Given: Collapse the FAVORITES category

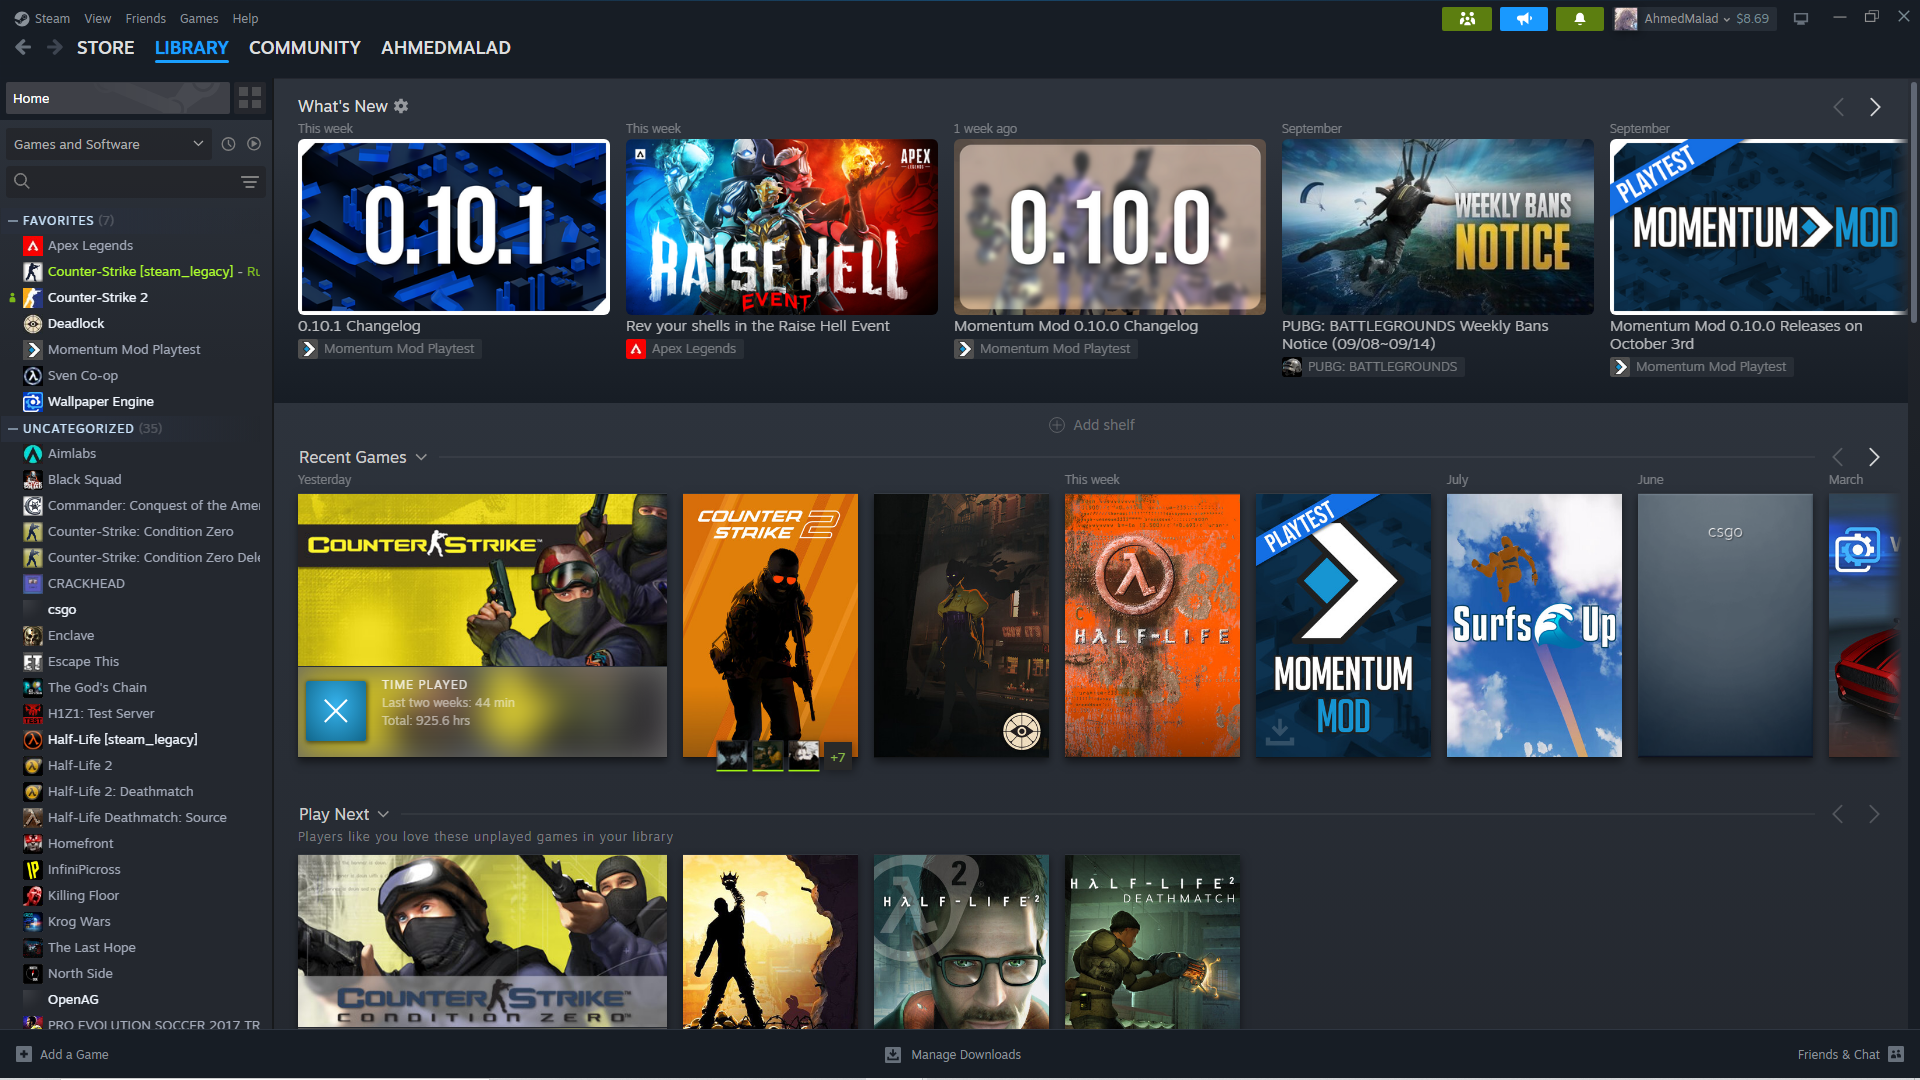Looking at the screenshot, I should coord(13,220).
